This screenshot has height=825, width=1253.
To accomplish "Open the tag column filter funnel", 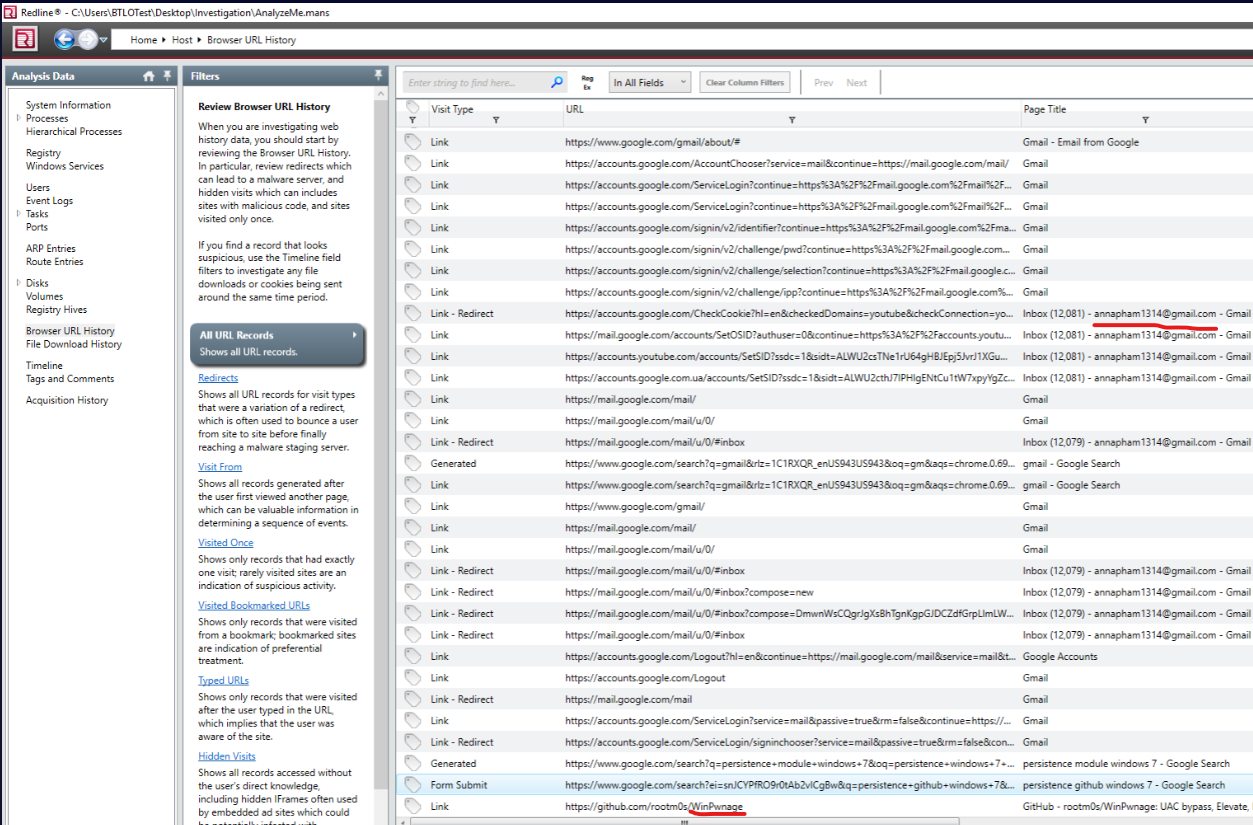I will pos(412,120).
